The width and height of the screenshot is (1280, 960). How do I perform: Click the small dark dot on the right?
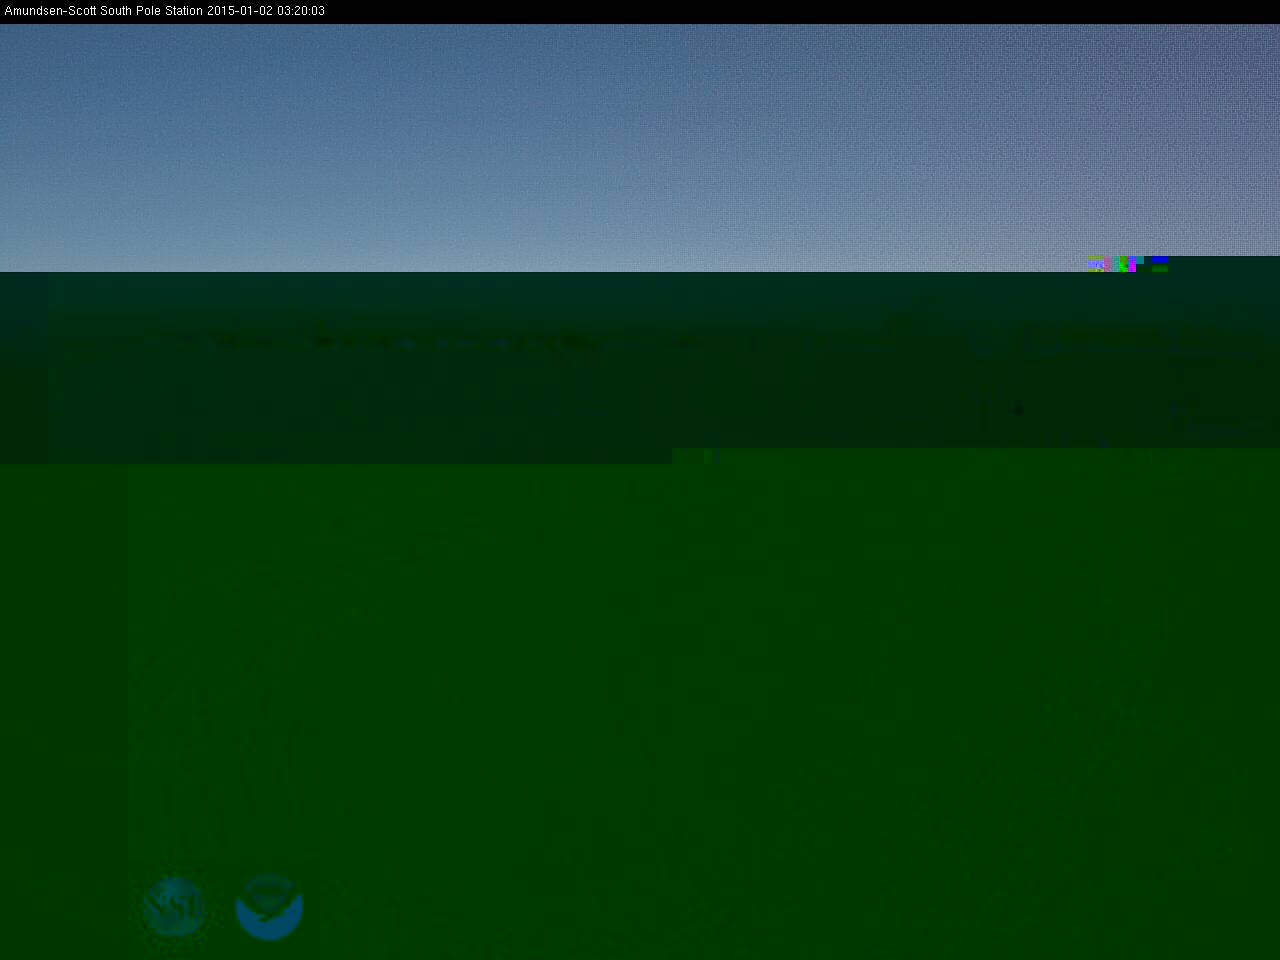(x=1019, y=409)
